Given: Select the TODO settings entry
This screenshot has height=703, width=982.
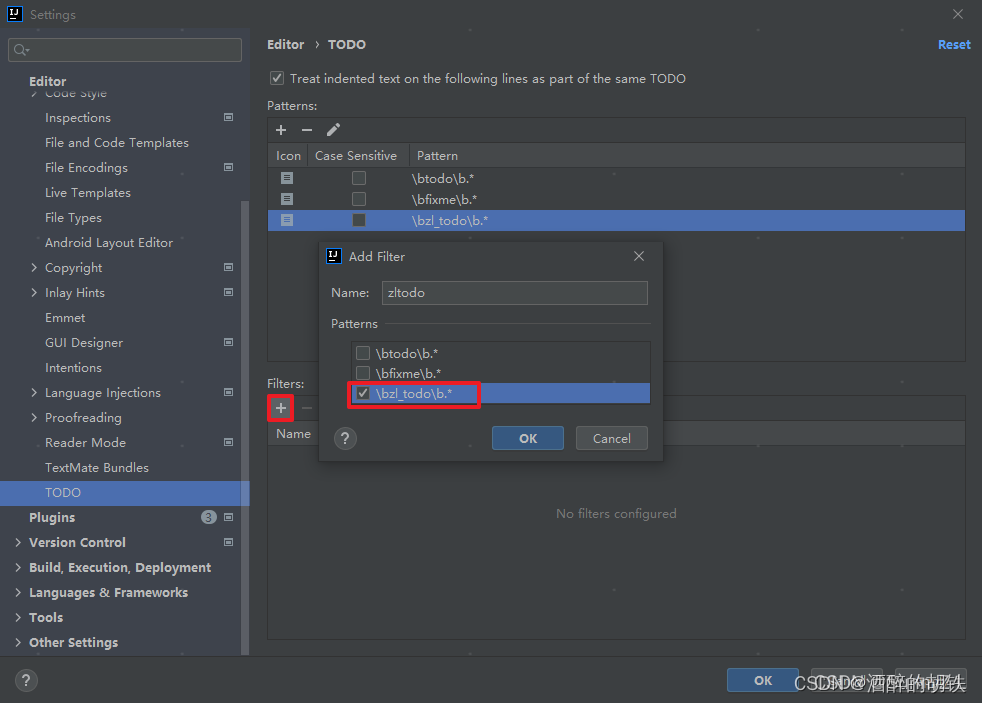Looking at the screenshot, I should click(x=125, y=493).
